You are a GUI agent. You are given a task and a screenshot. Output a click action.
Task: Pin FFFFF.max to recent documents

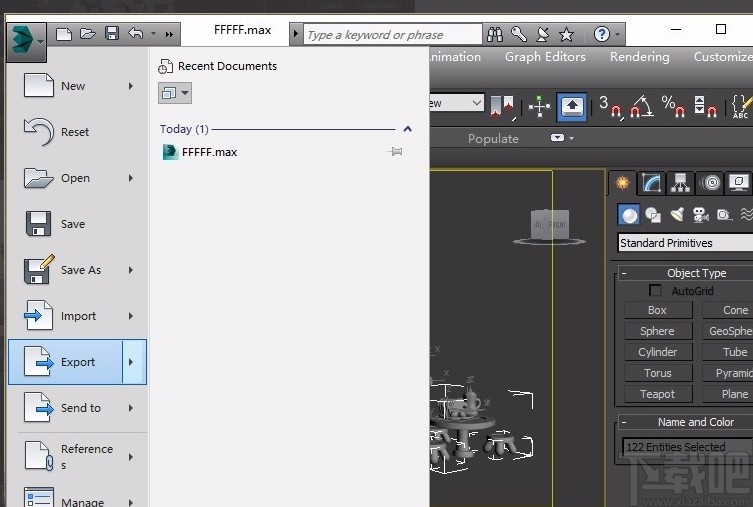coord(395,152)
